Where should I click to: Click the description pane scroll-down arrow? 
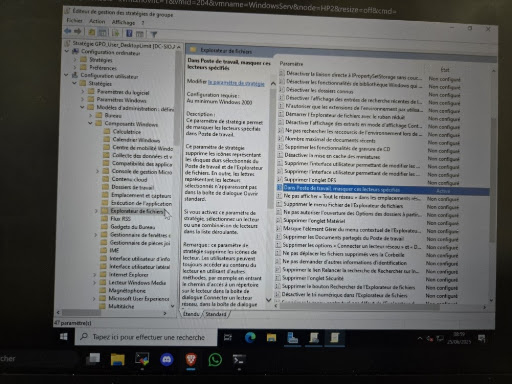pyautogui.click(x=269, y=300)
